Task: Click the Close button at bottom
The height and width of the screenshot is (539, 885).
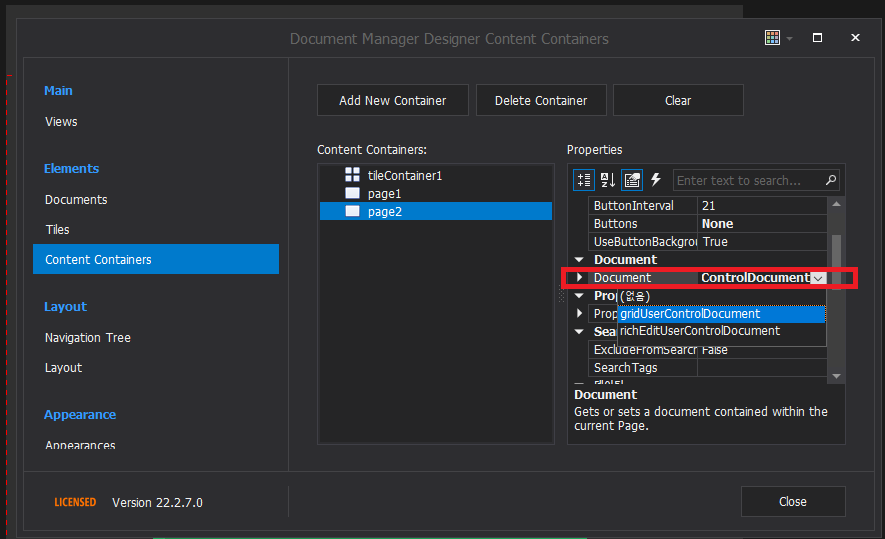Action: (x=793, y=501)
